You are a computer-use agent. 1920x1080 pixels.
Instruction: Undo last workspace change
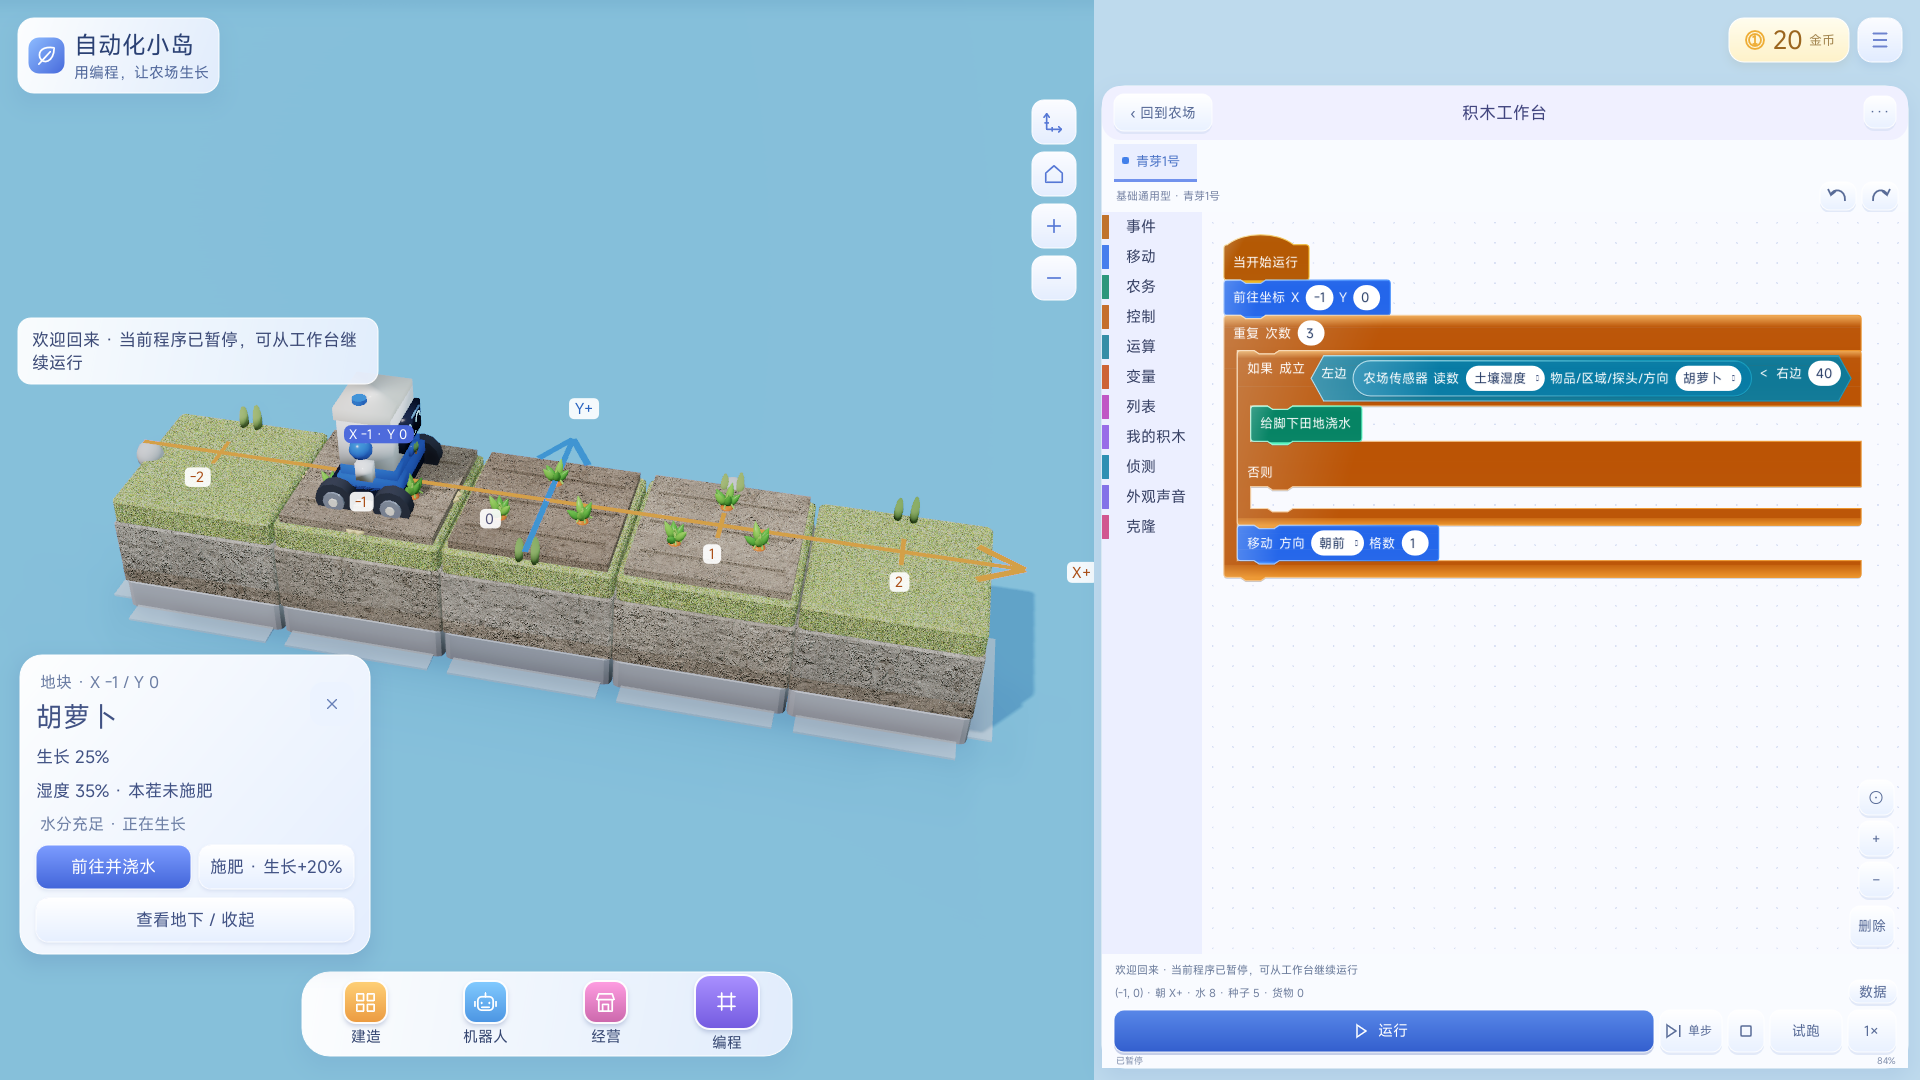click(1837, 195)
